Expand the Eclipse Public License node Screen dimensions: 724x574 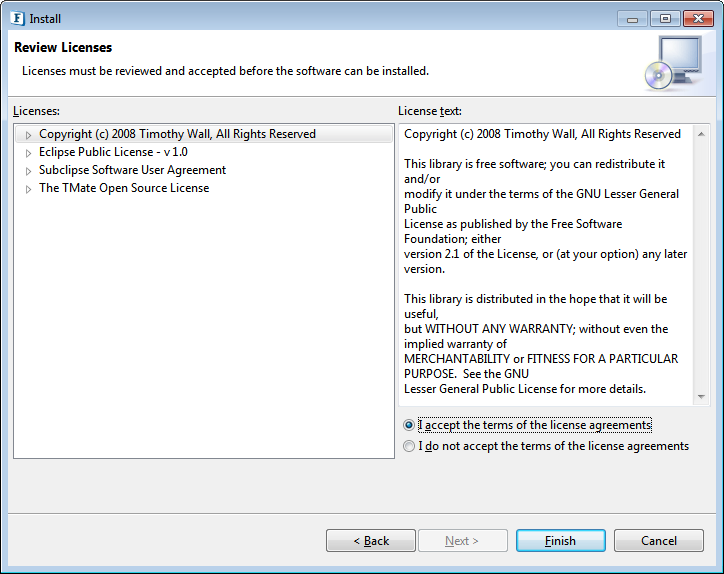pos(28,153)
